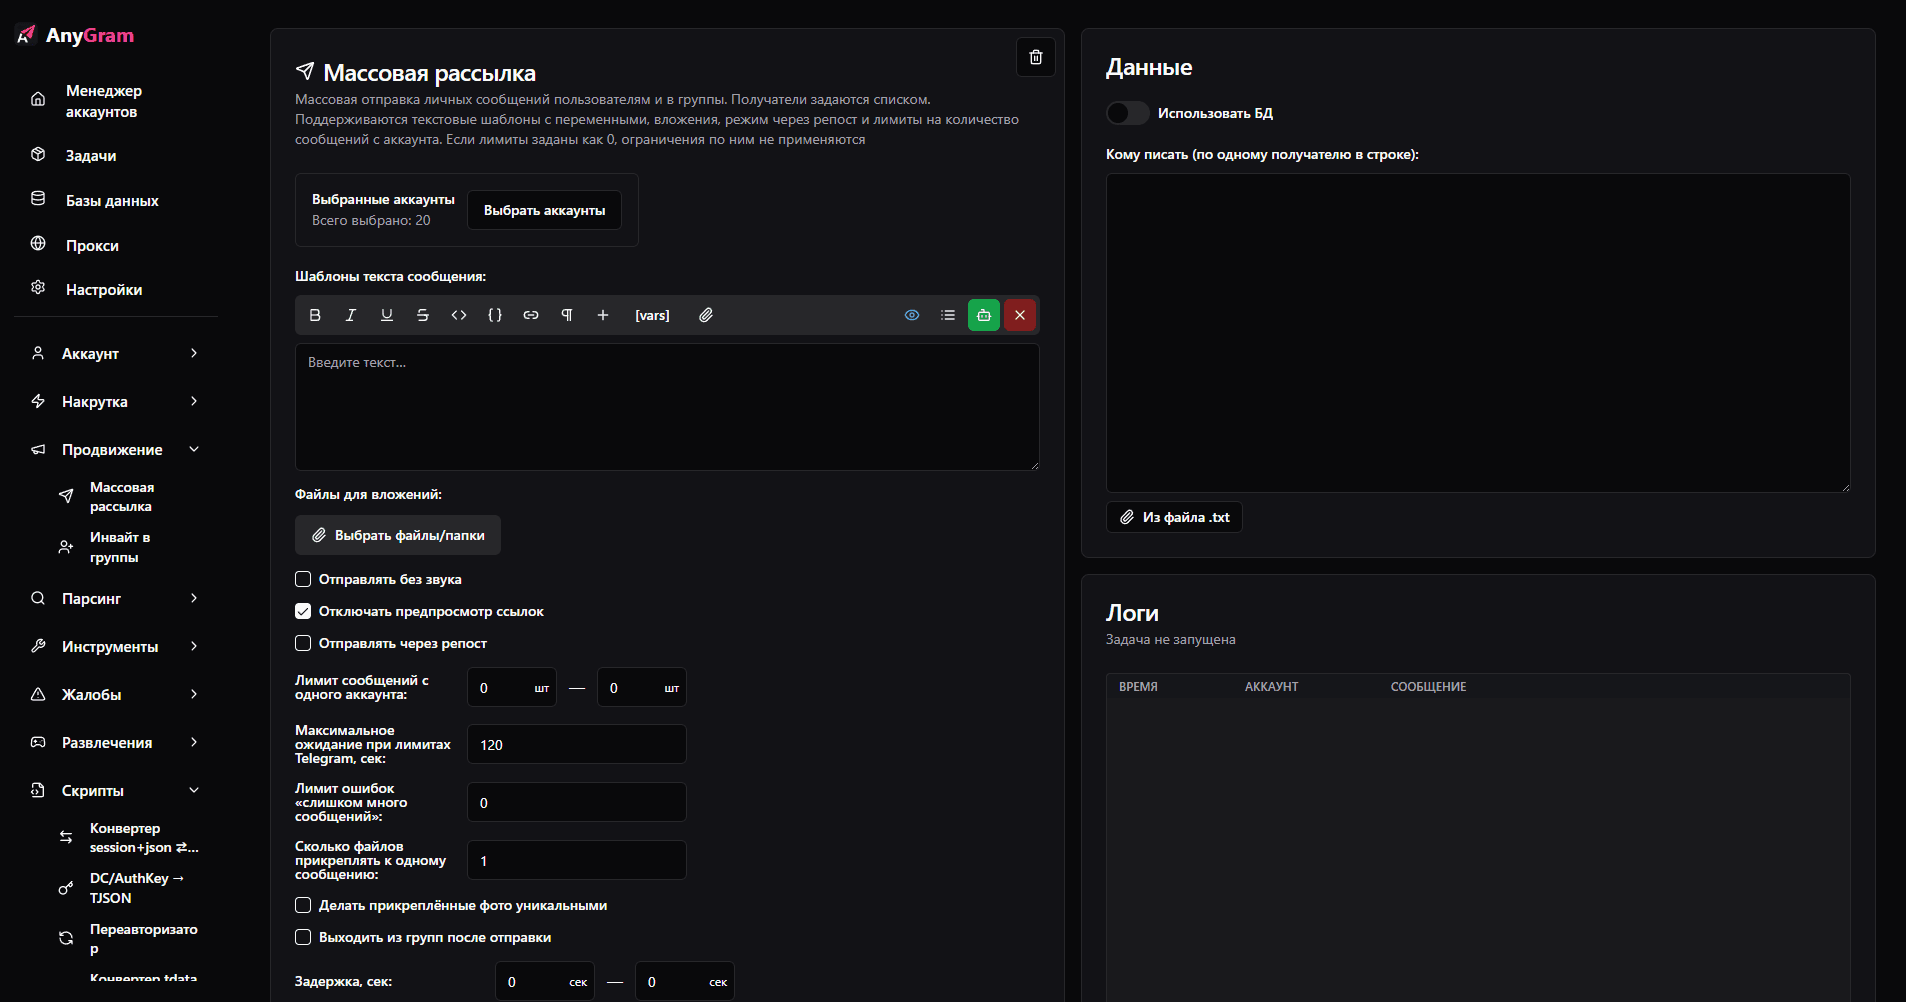Delete the task using the trash icon
The width and height of the screenshot is (1906, 1002).
[1035, 57]
